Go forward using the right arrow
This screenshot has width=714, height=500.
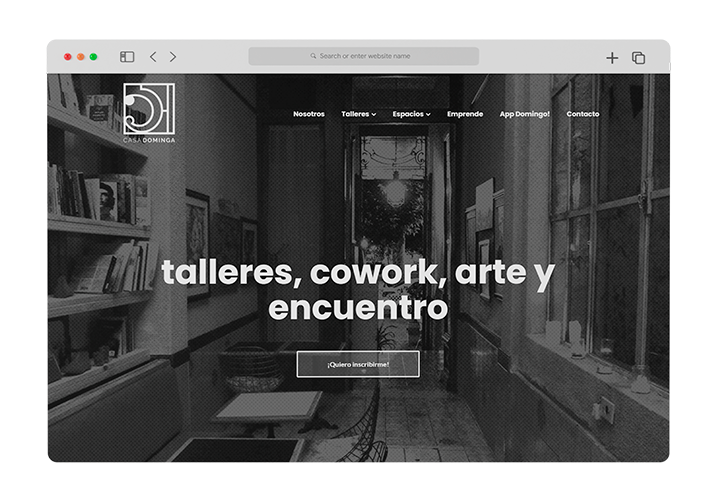coord(173,57)
